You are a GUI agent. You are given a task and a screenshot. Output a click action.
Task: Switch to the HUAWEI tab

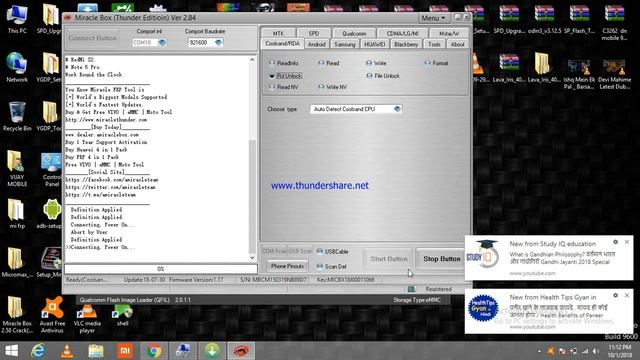click(x=374, y=44)
